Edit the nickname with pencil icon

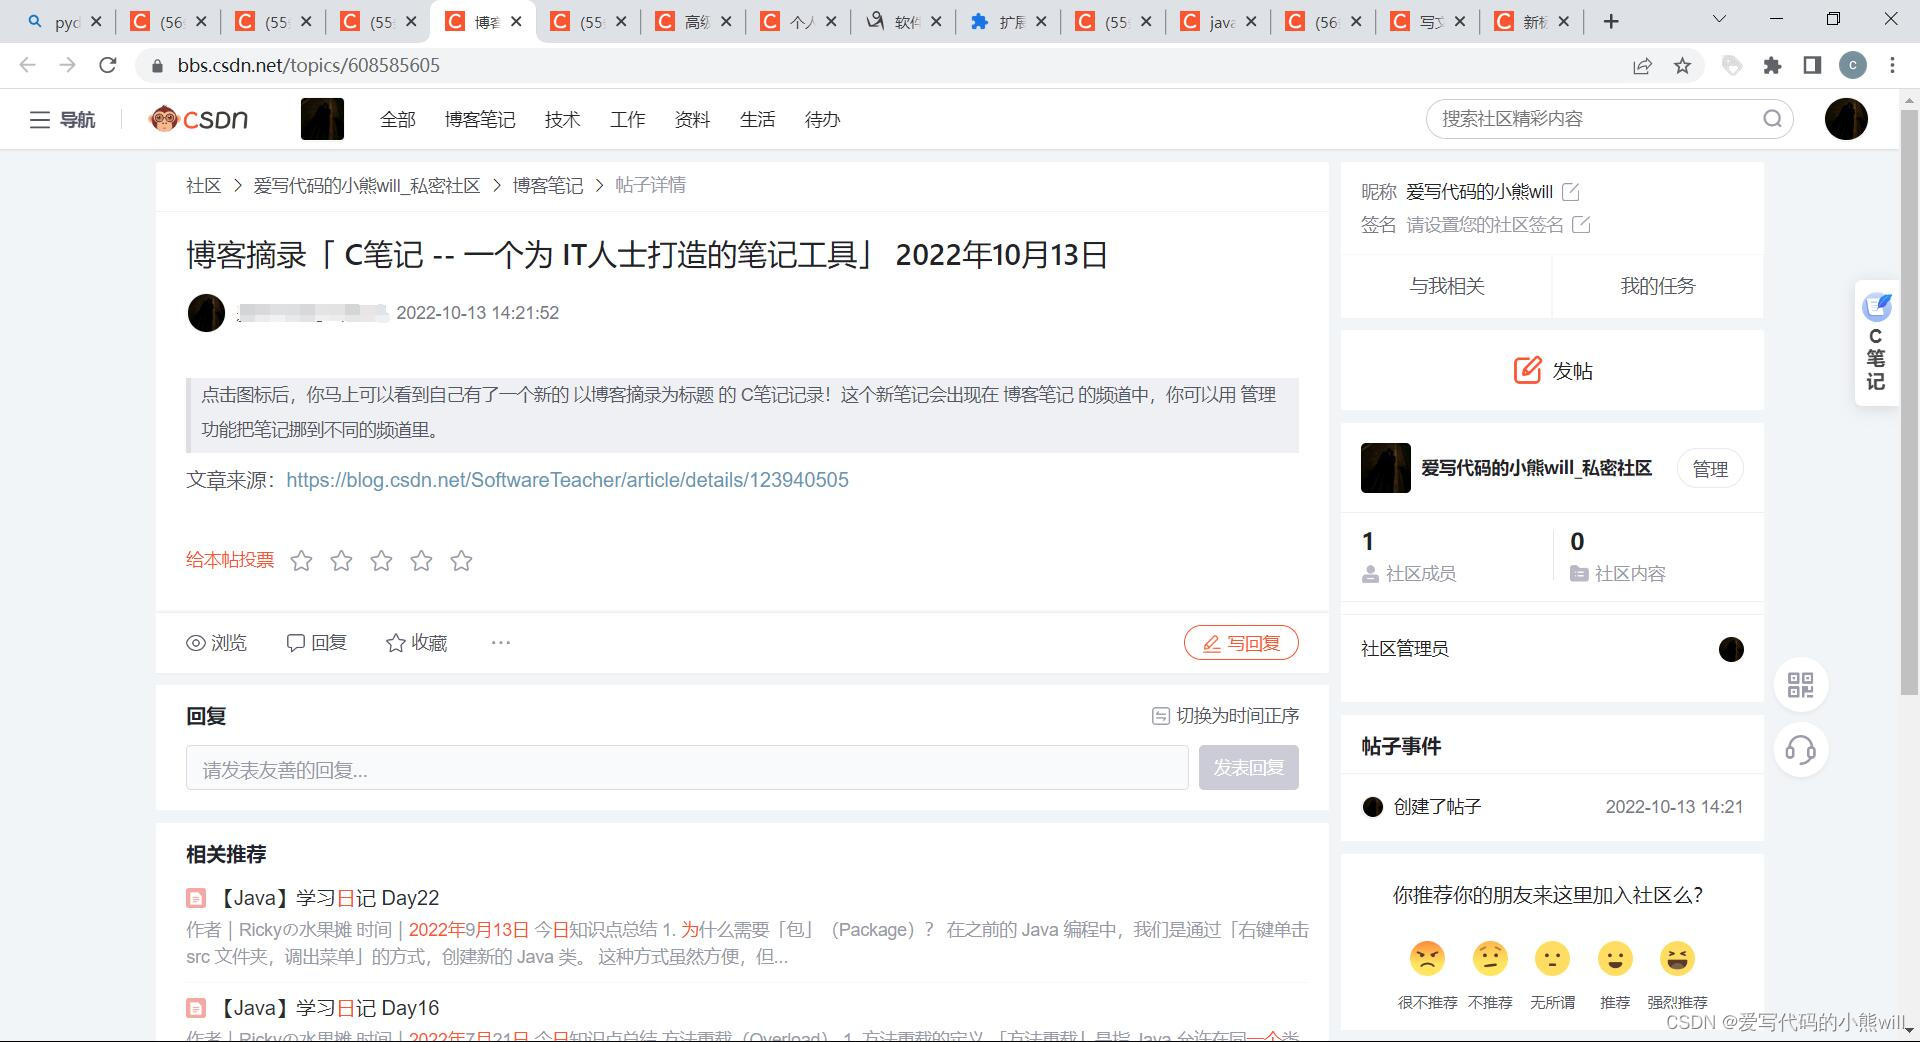coord(1571,191)
